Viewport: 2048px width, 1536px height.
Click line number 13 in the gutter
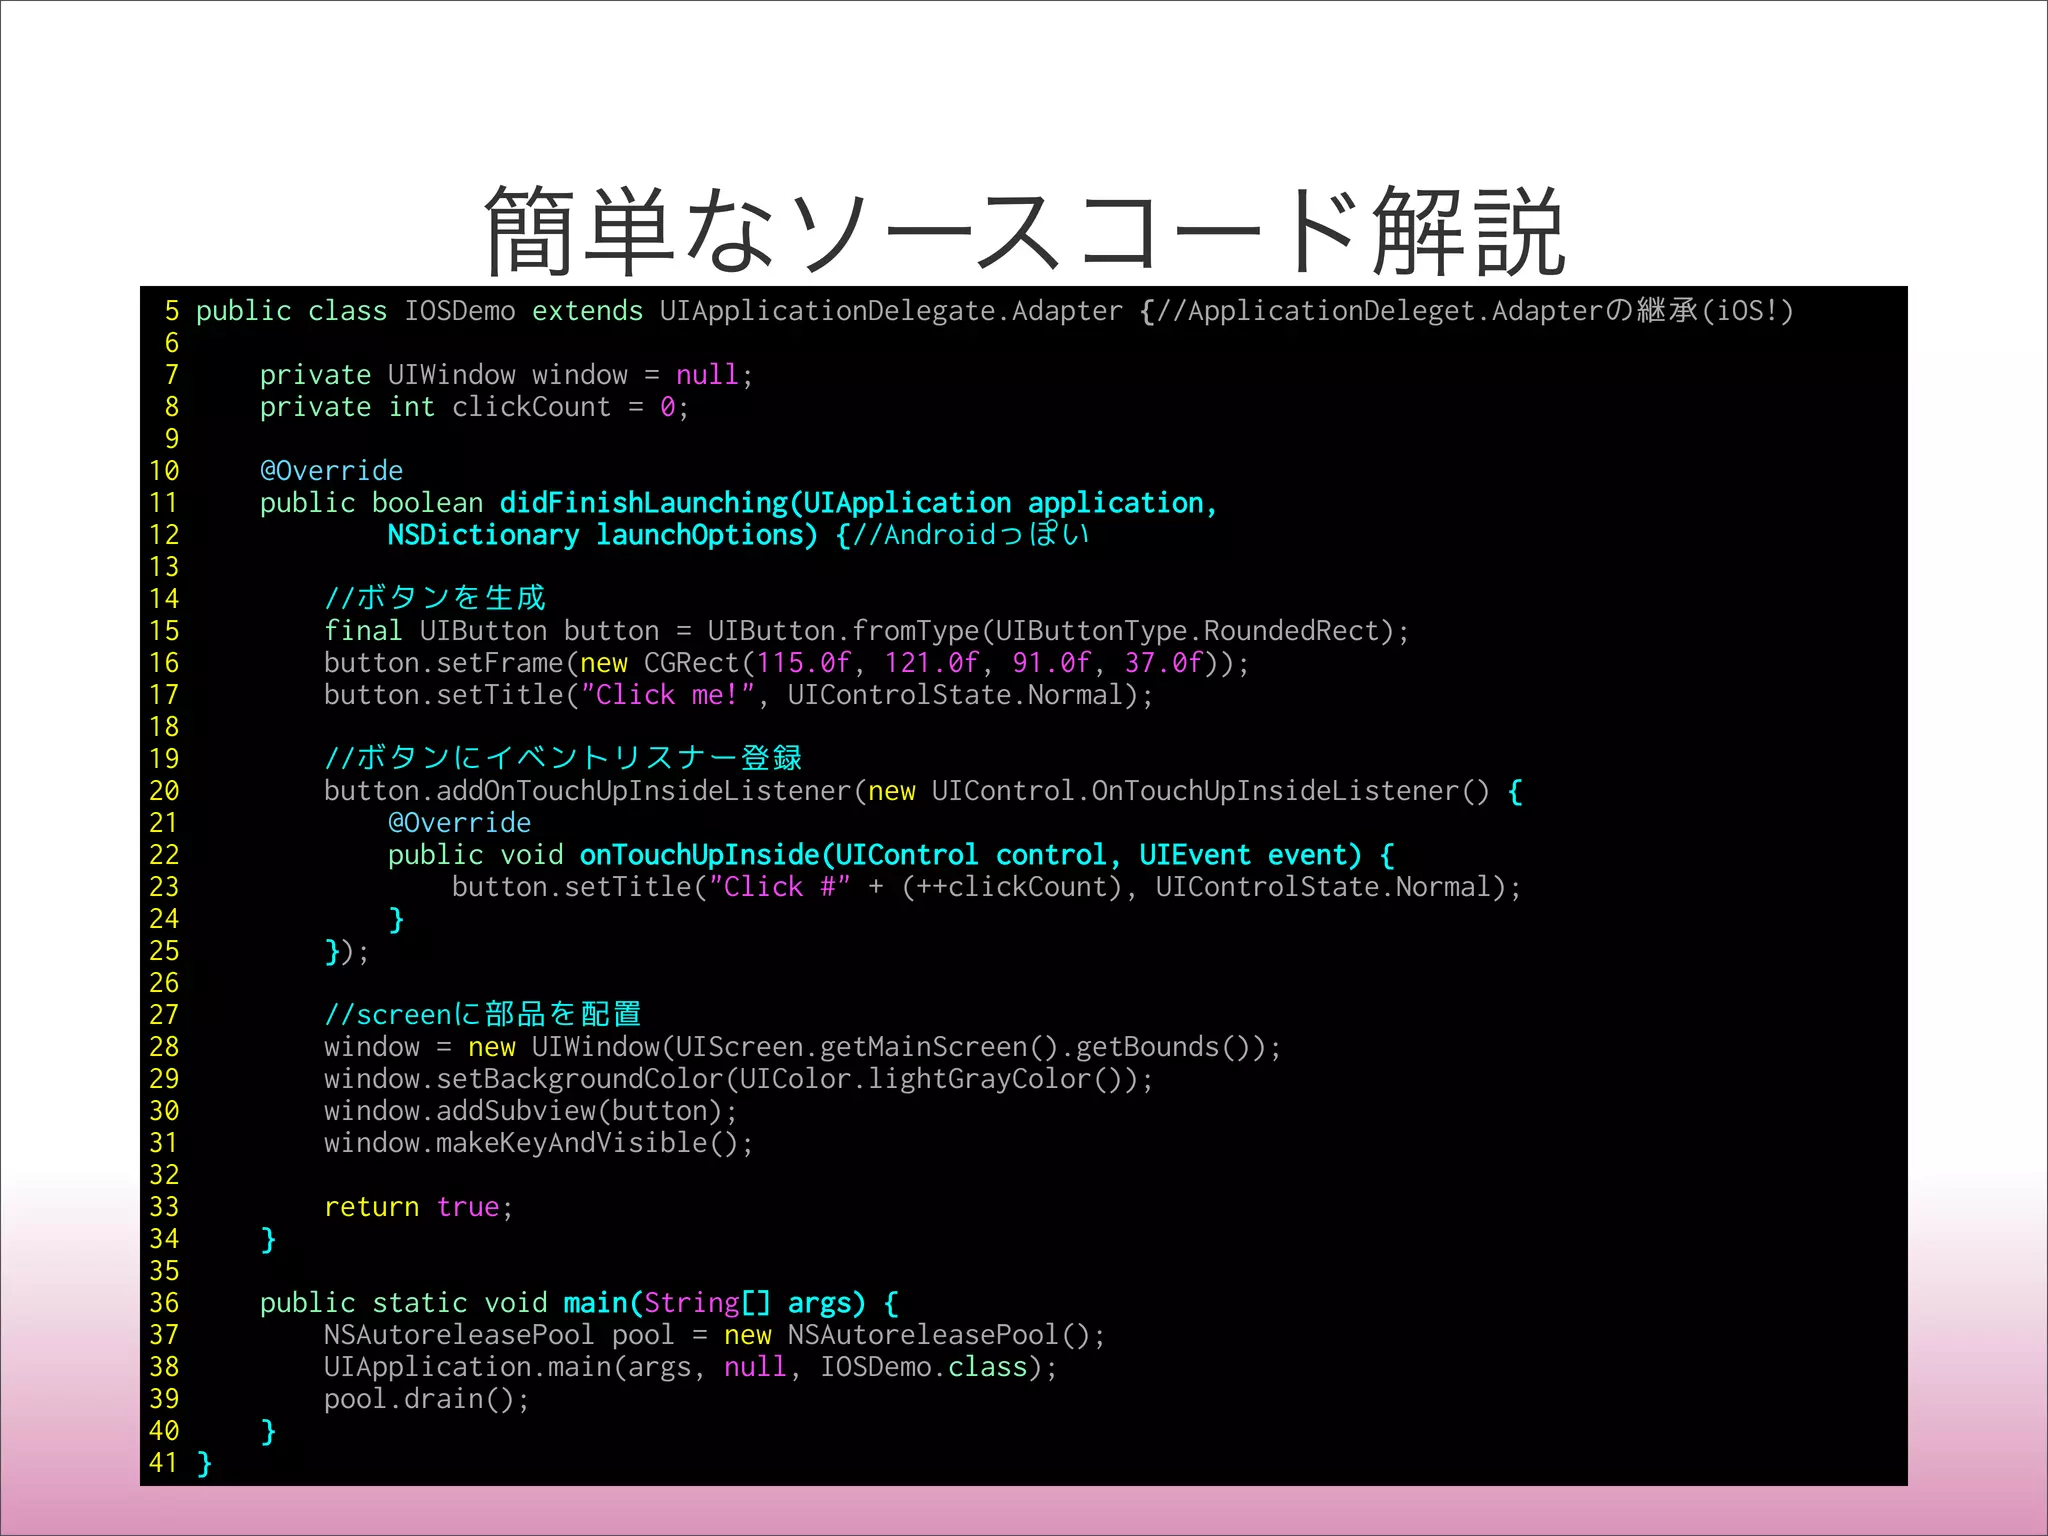pyautogui.click(x=163, y=567)
